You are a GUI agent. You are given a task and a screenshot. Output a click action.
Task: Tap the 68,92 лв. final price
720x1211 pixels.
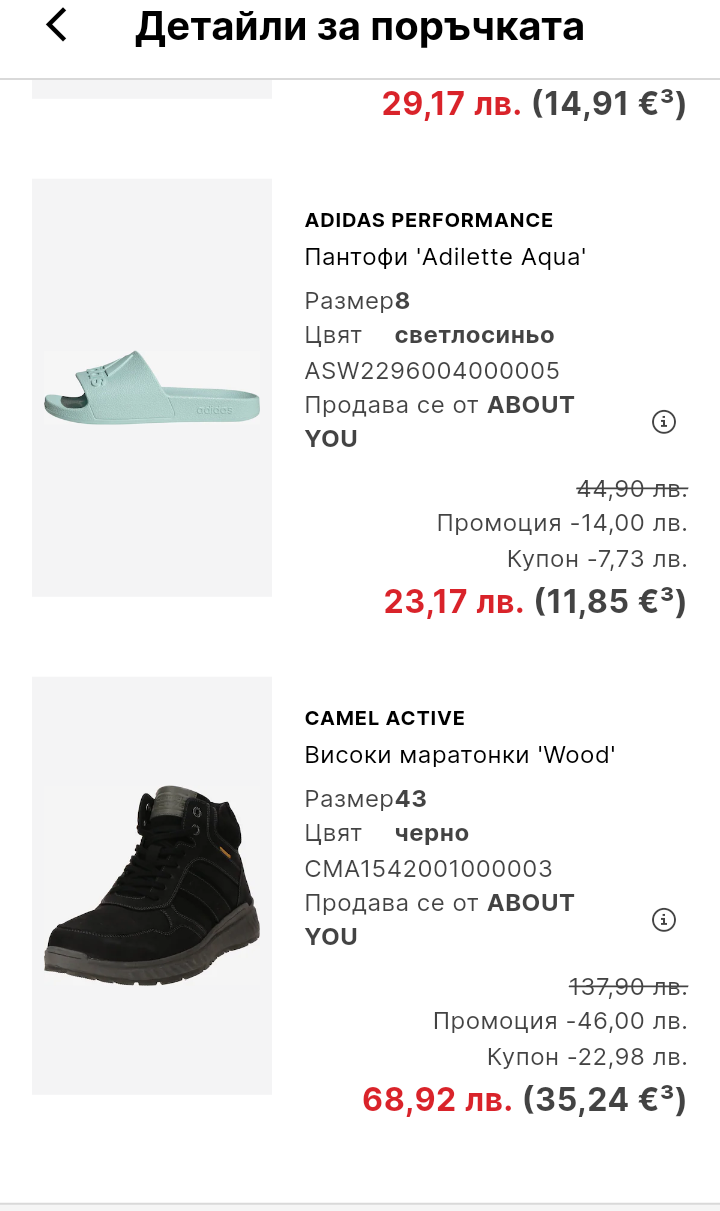coord(438,1099)
